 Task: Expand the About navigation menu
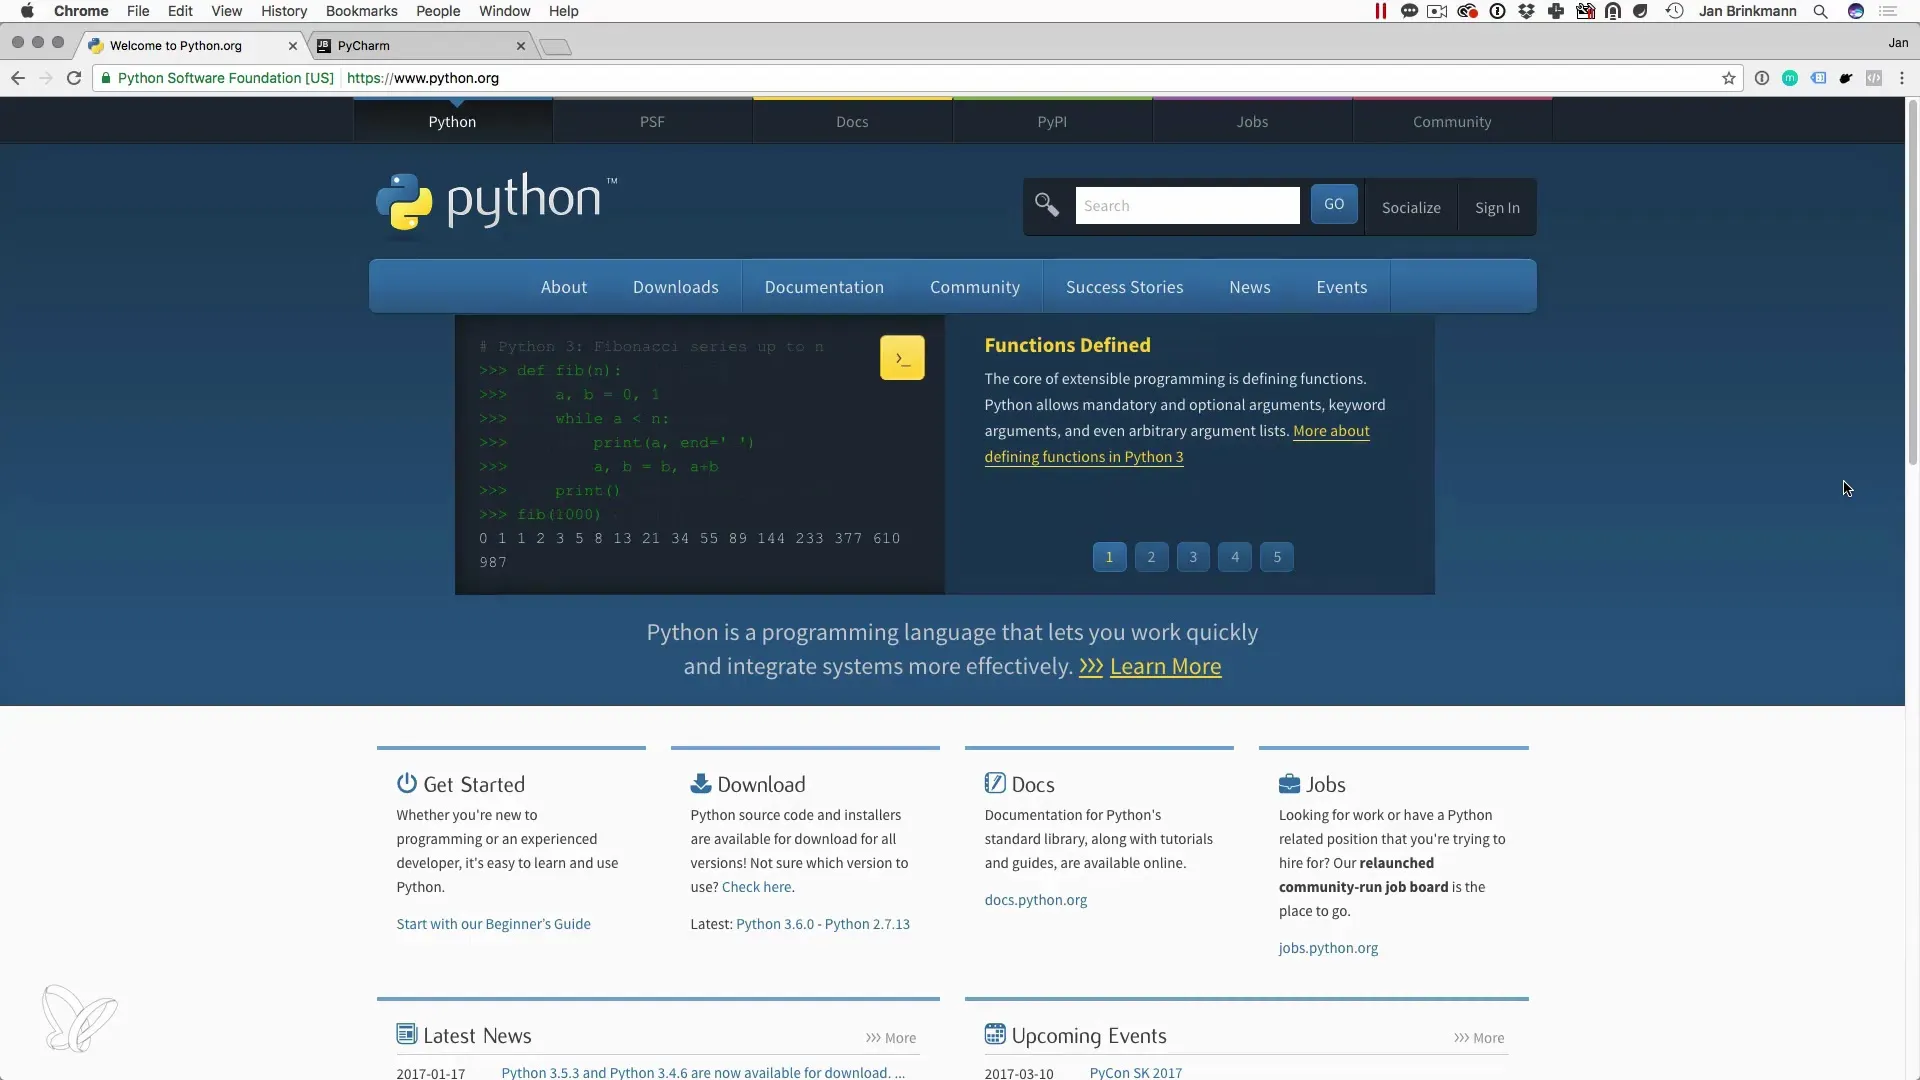tap(564, 287)
